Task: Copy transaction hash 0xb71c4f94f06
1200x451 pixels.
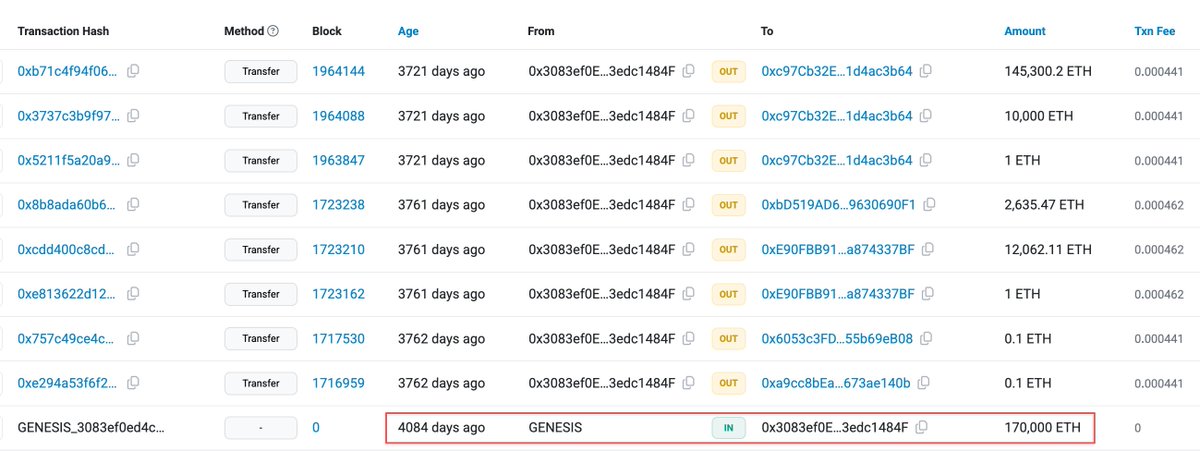Action: (133, 72)
